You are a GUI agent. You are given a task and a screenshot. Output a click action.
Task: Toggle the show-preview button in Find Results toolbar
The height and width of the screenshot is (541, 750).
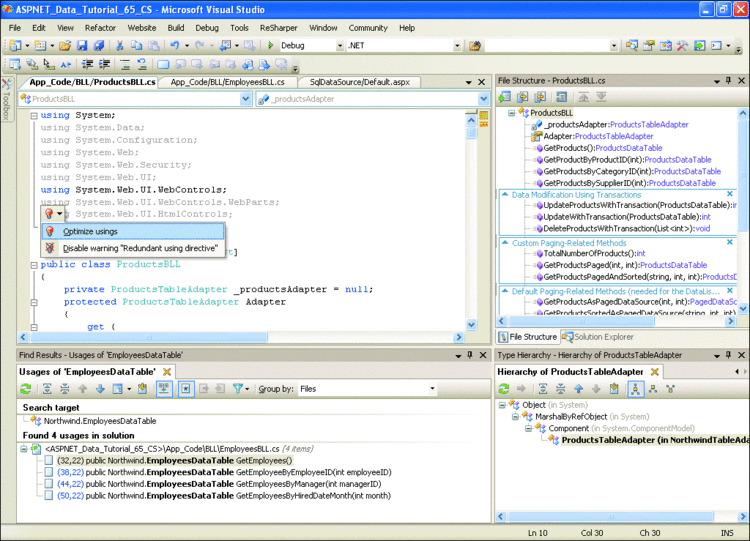[x=164, y=389]
